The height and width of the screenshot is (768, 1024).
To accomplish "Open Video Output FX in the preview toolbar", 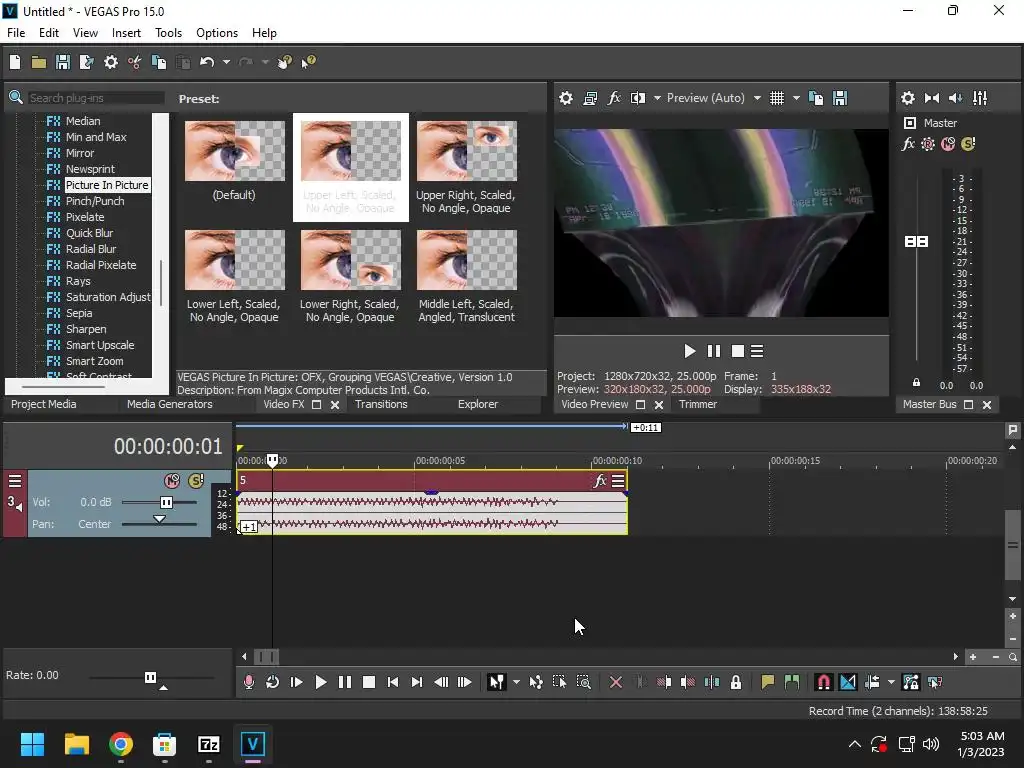I will 614,98.
